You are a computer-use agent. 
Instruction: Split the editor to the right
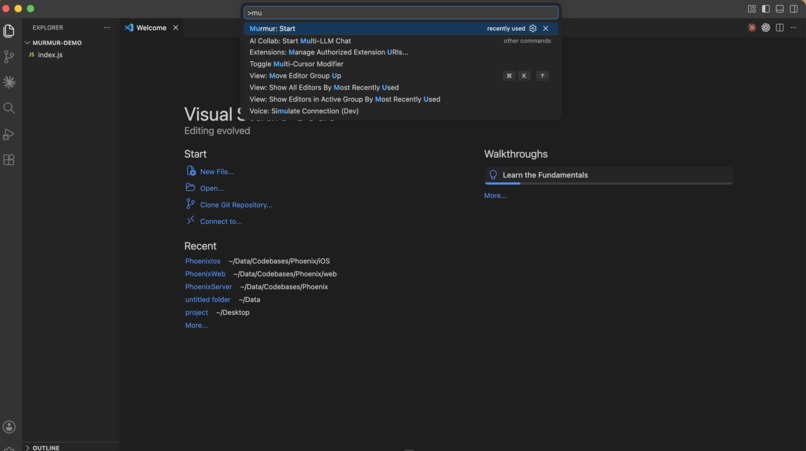point(780,28)
